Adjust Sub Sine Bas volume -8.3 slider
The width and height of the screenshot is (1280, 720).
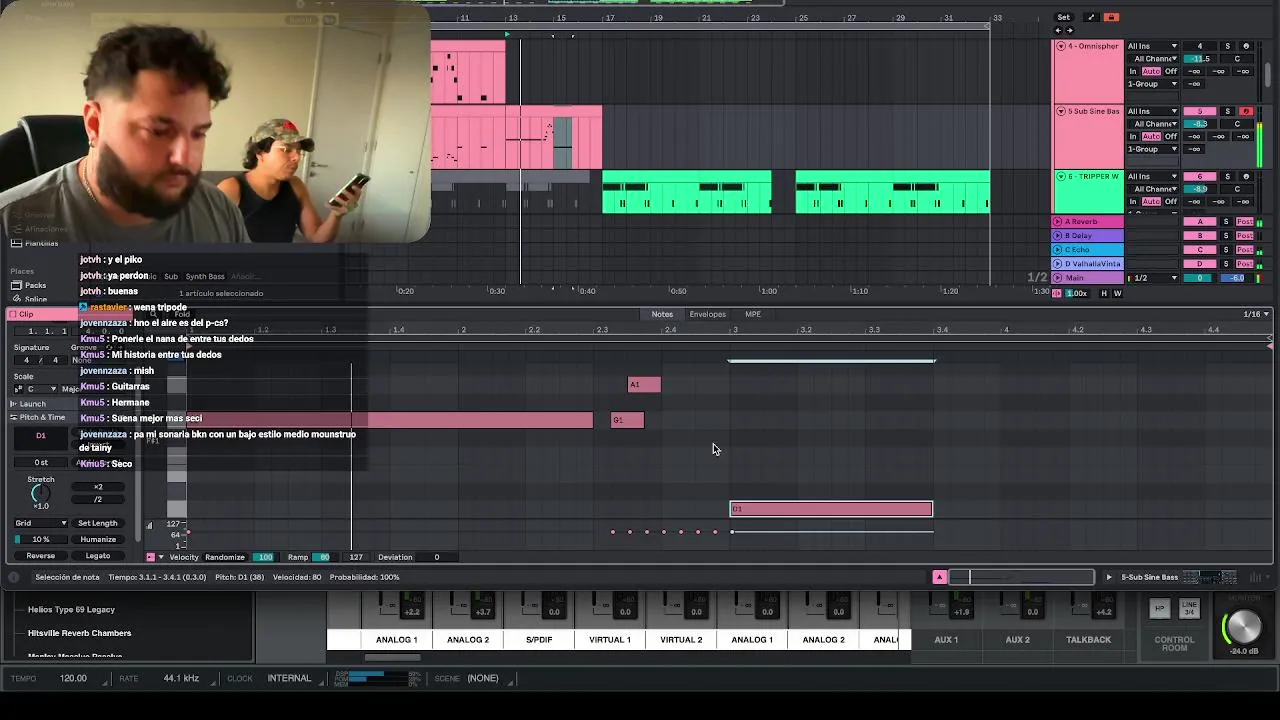(1200, 124)
